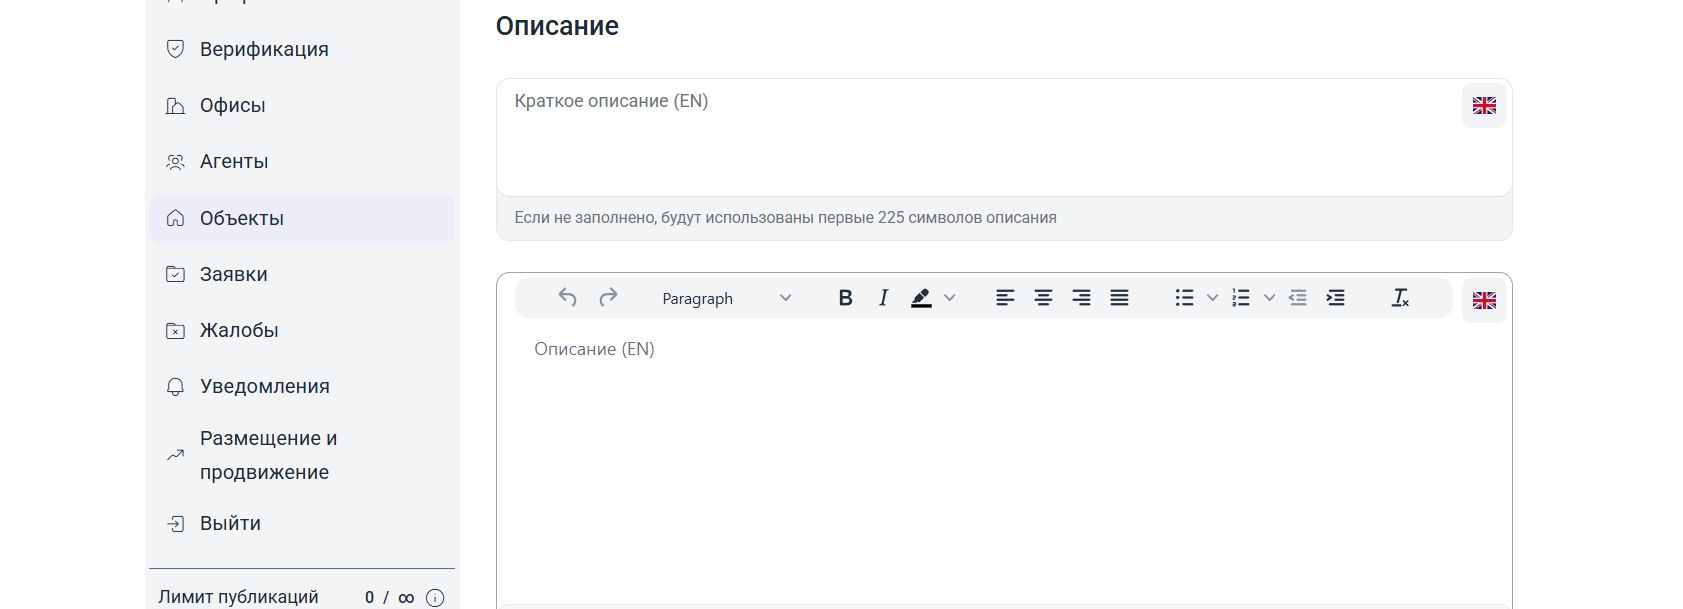Expand bulleted list style options
The image size is (1683, 609).
(x=1212, y=298)
